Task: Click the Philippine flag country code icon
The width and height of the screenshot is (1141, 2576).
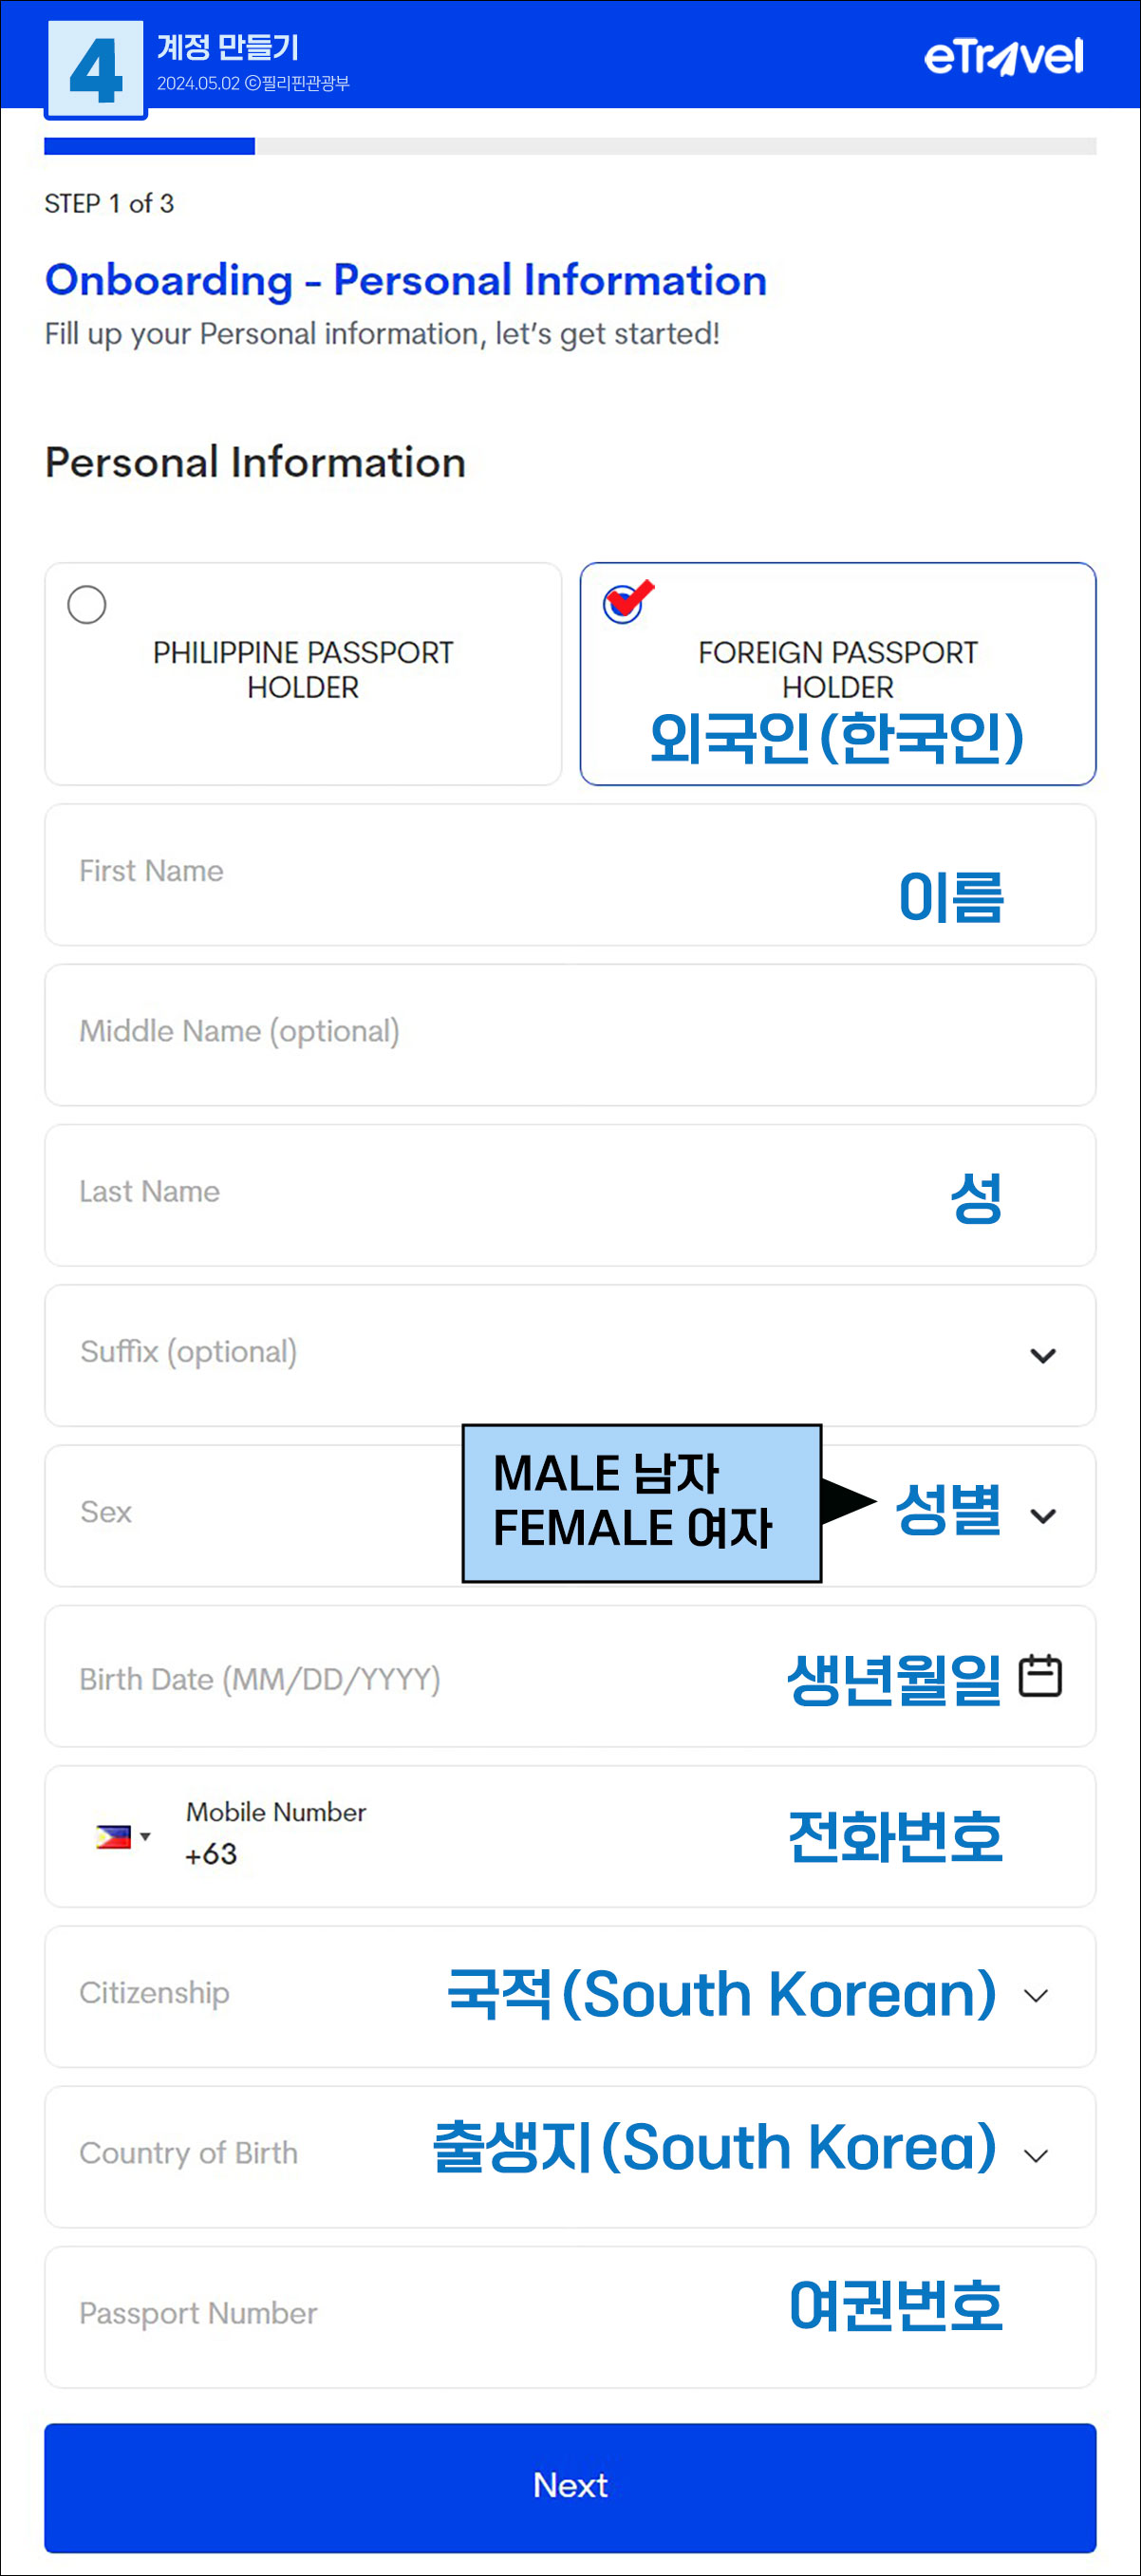Action: click(113, 1837)
